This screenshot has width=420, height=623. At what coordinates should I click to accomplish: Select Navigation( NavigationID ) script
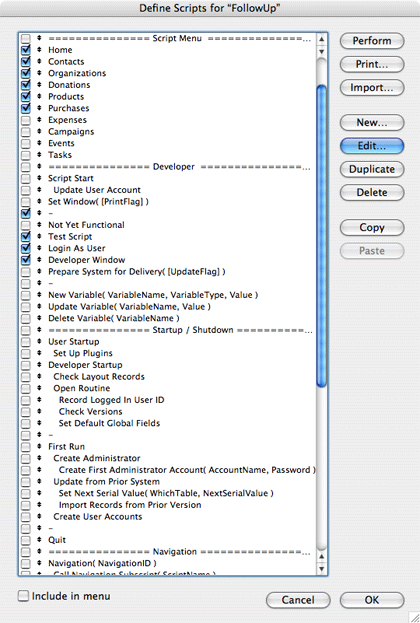click(x=167, y=563)
